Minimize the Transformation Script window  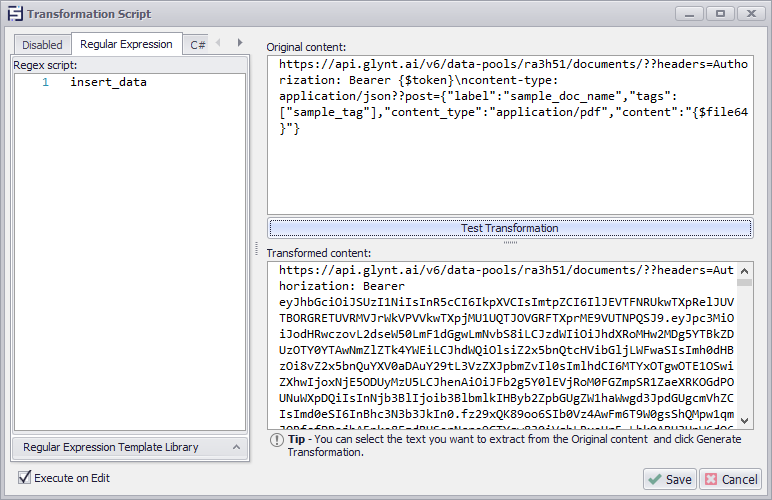(x=690, y=13)
